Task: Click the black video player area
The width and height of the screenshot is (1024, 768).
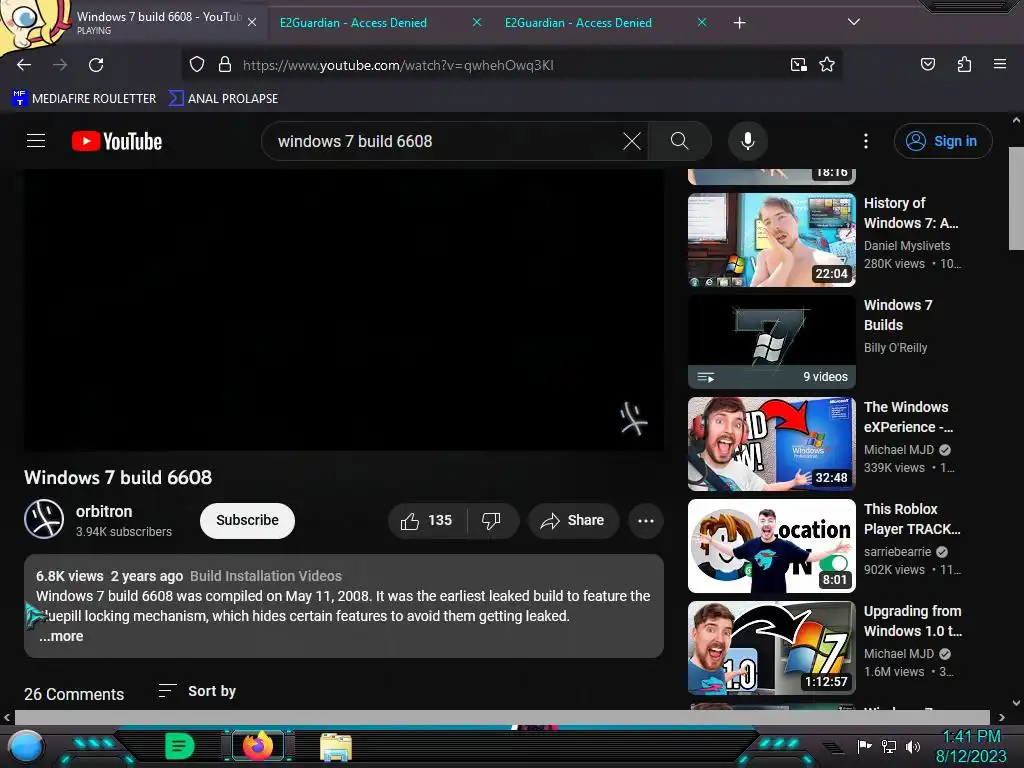Action: pyautogui.click(x=344, y=310)
